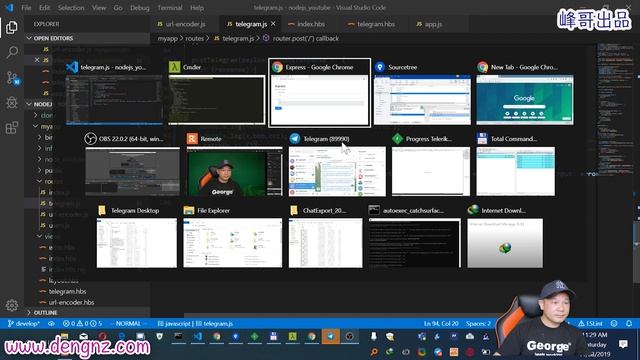This screenshot has height=360, width=640.
Task: Open the notifications bell in status bar
Action: [x=629, y=324]
